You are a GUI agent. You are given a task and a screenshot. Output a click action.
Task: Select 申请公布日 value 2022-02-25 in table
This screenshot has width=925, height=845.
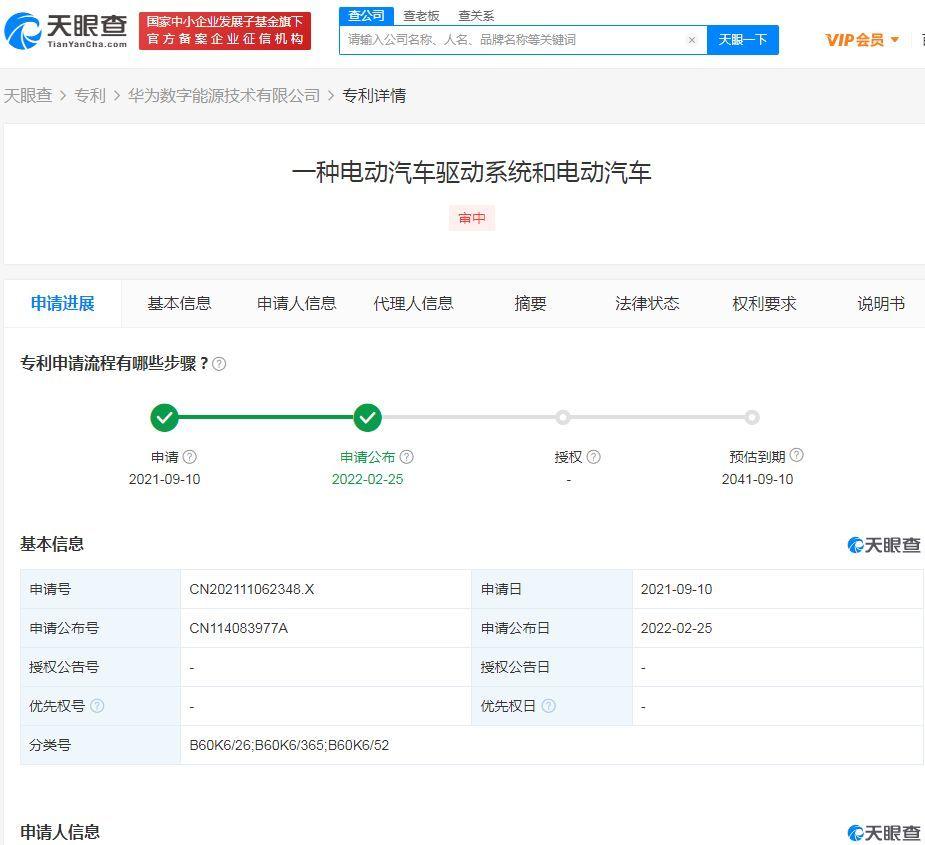[x=676, y=628]
